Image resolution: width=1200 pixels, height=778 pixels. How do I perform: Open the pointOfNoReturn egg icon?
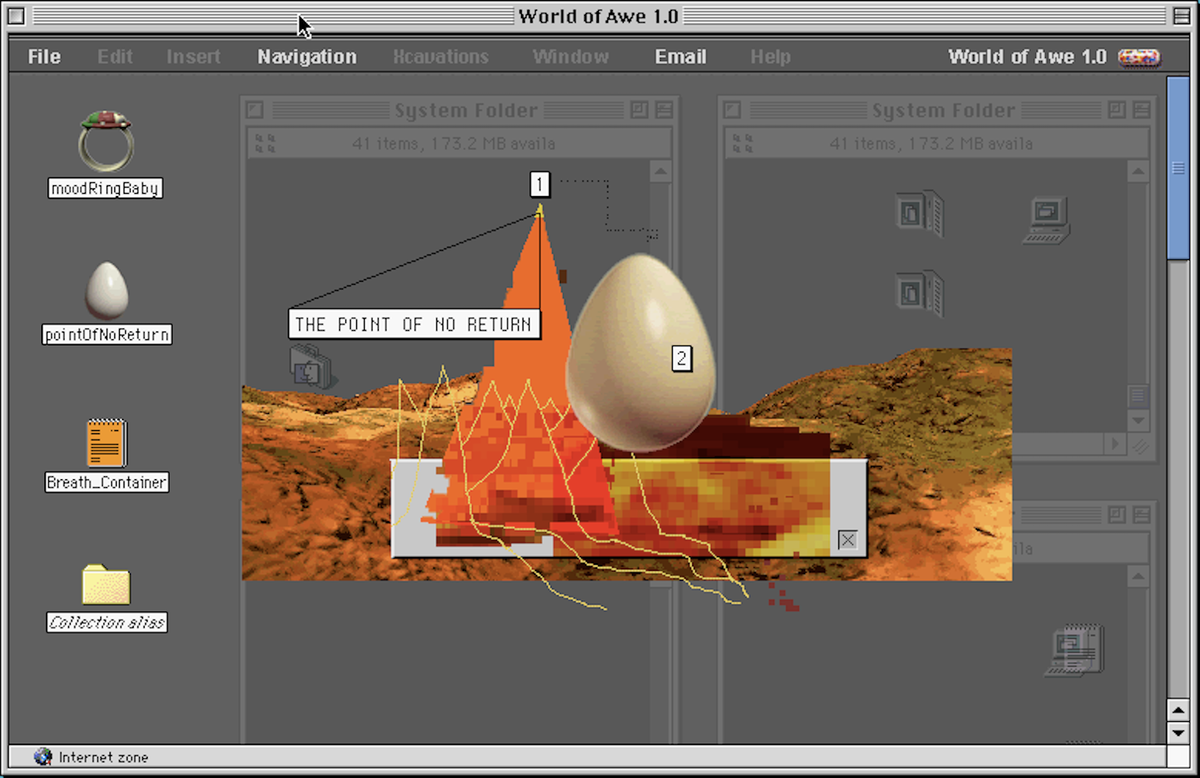pos(105,290)
